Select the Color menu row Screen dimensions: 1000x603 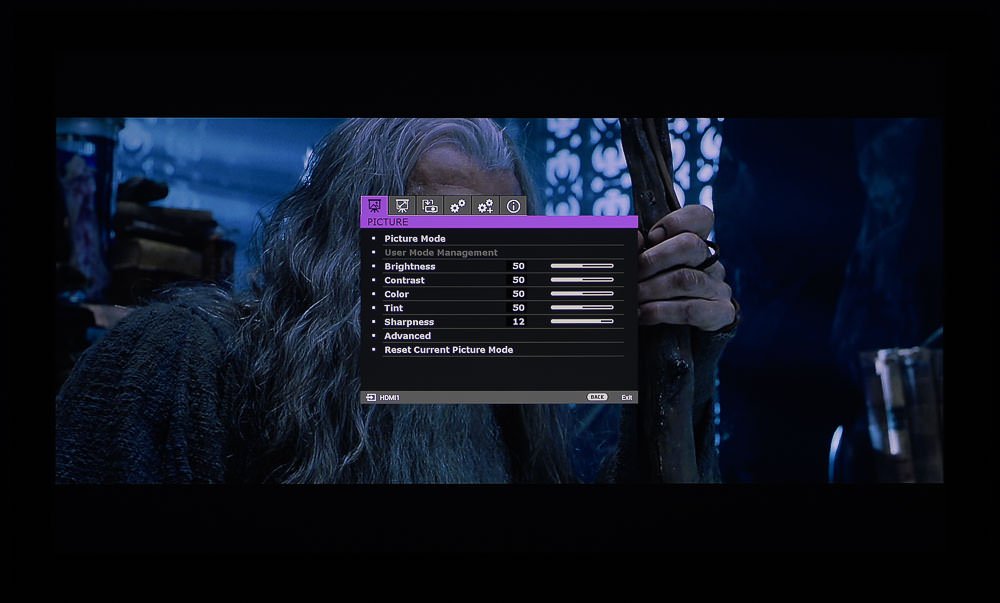pyautogui.click(x=503, y=294)
